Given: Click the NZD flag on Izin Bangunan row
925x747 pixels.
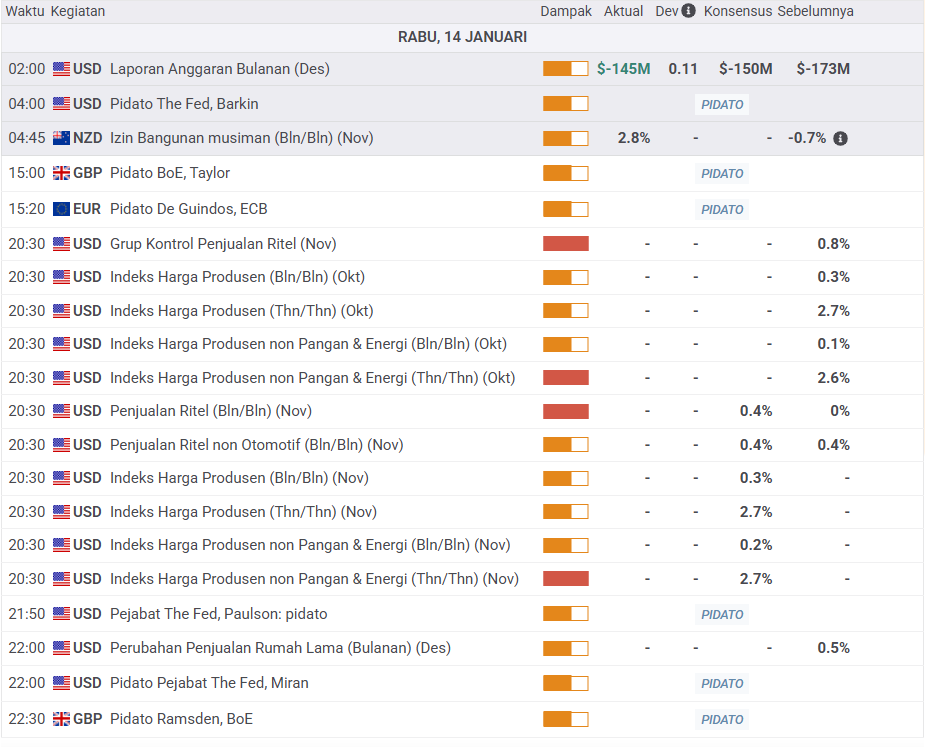Looking at the screenshot, I should 62,138.
